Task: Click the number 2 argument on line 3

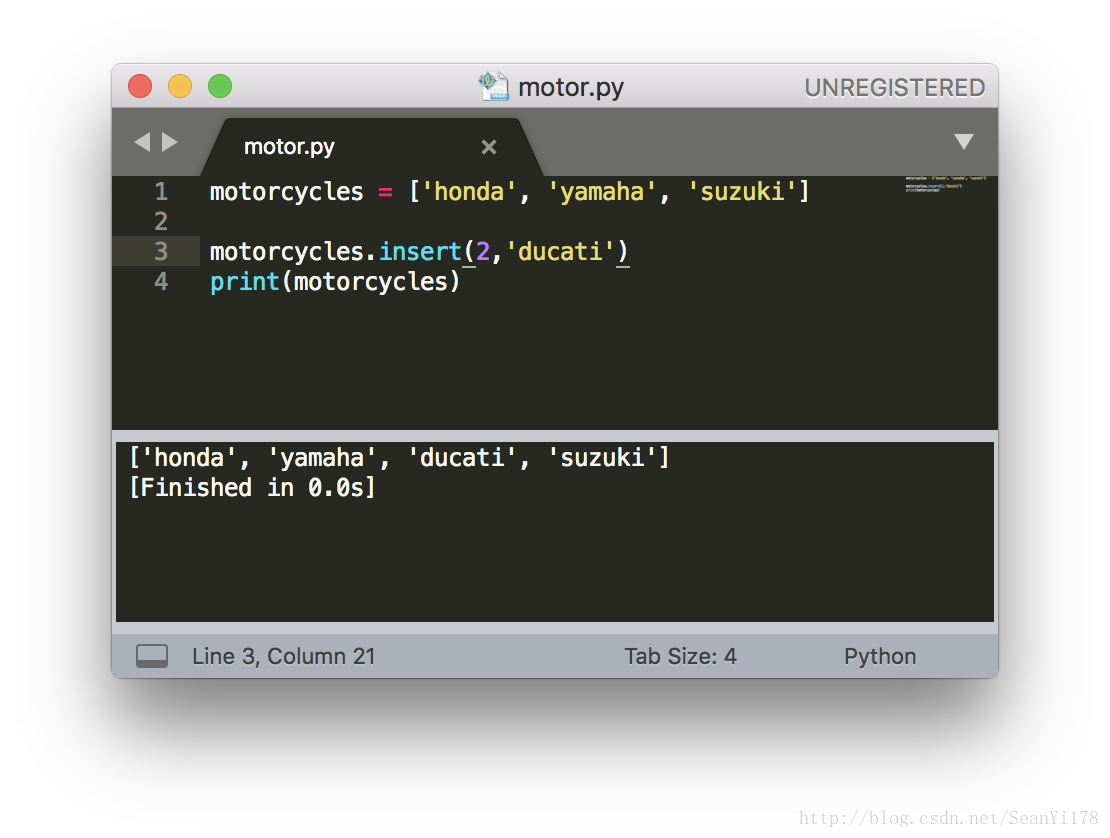Action: pos(483,251)
